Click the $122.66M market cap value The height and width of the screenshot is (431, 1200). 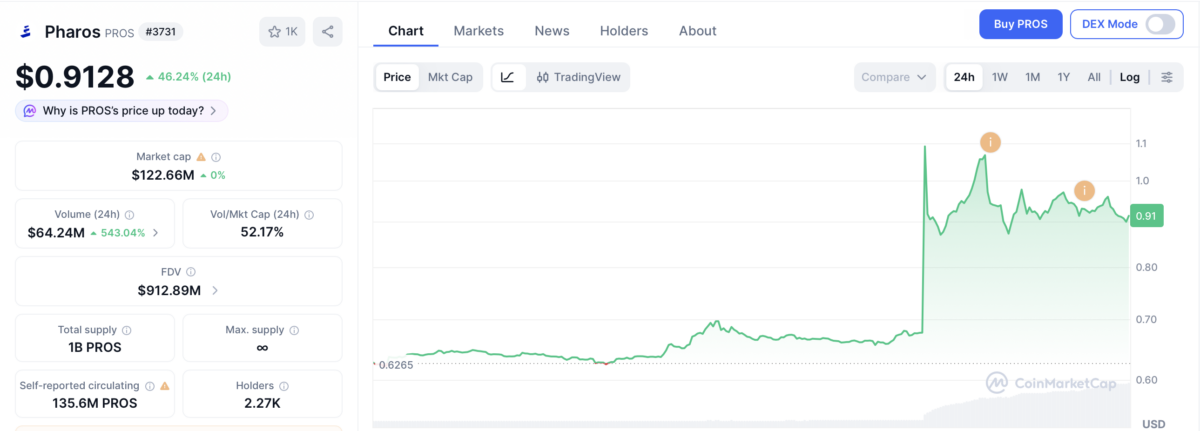click(163, 175)
